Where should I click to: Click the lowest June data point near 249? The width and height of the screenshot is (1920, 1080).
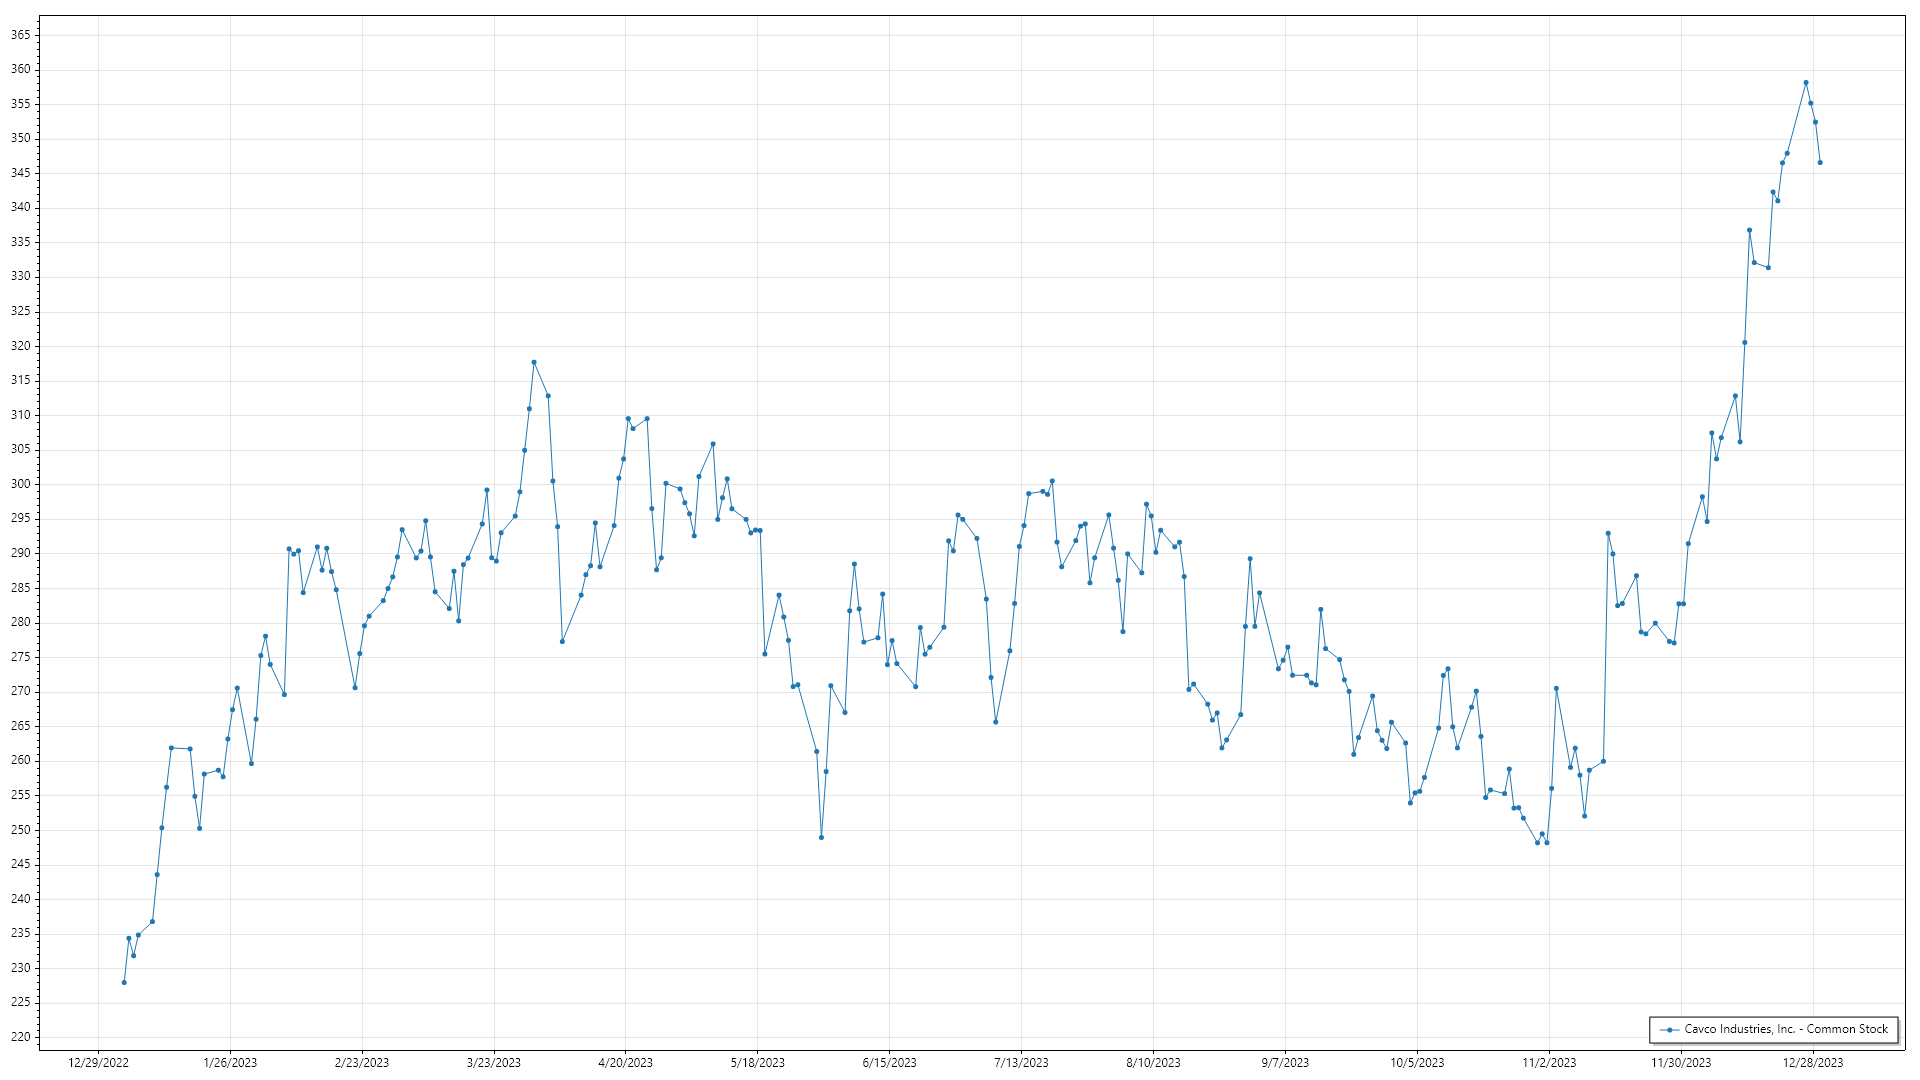point(821,837)
